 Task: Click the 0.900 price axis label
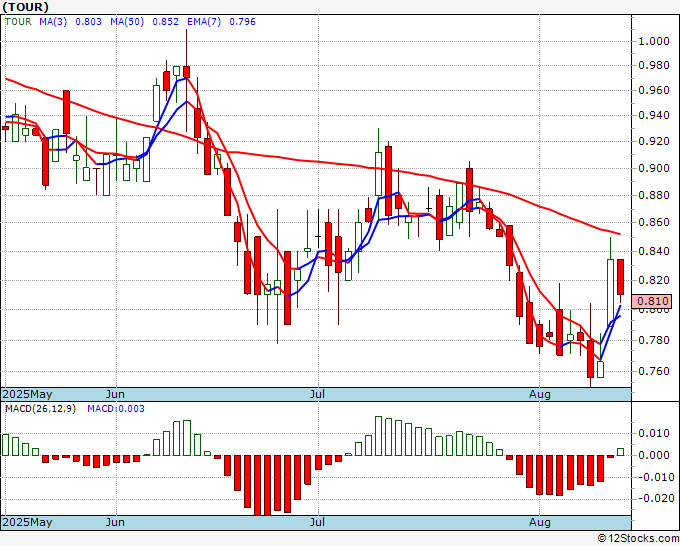[x=654, y=168]
